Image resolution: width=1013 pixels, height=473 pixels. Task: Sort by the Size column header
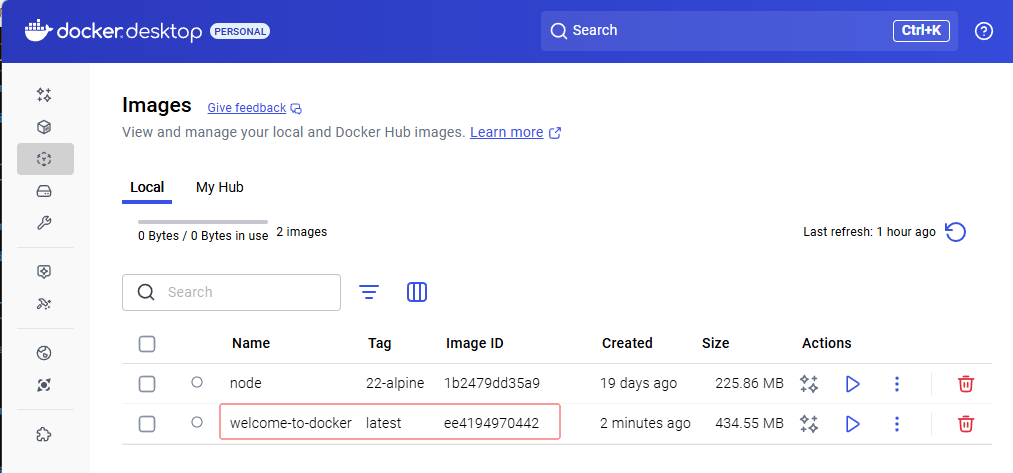(716, 343)
